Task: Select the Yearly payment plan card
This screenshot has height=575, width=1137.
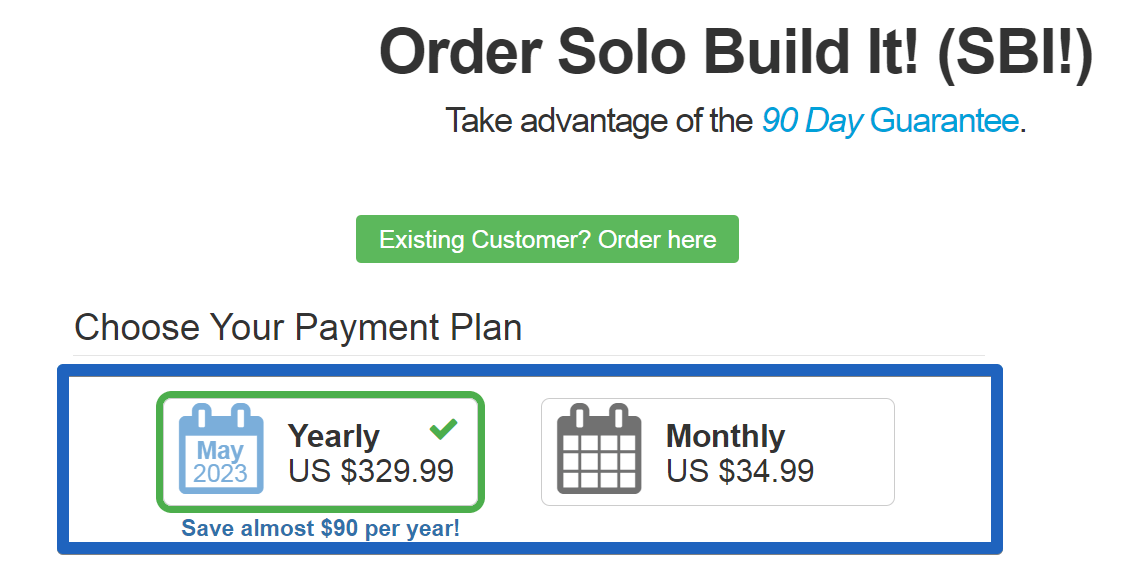Action: tap(320, 451)
